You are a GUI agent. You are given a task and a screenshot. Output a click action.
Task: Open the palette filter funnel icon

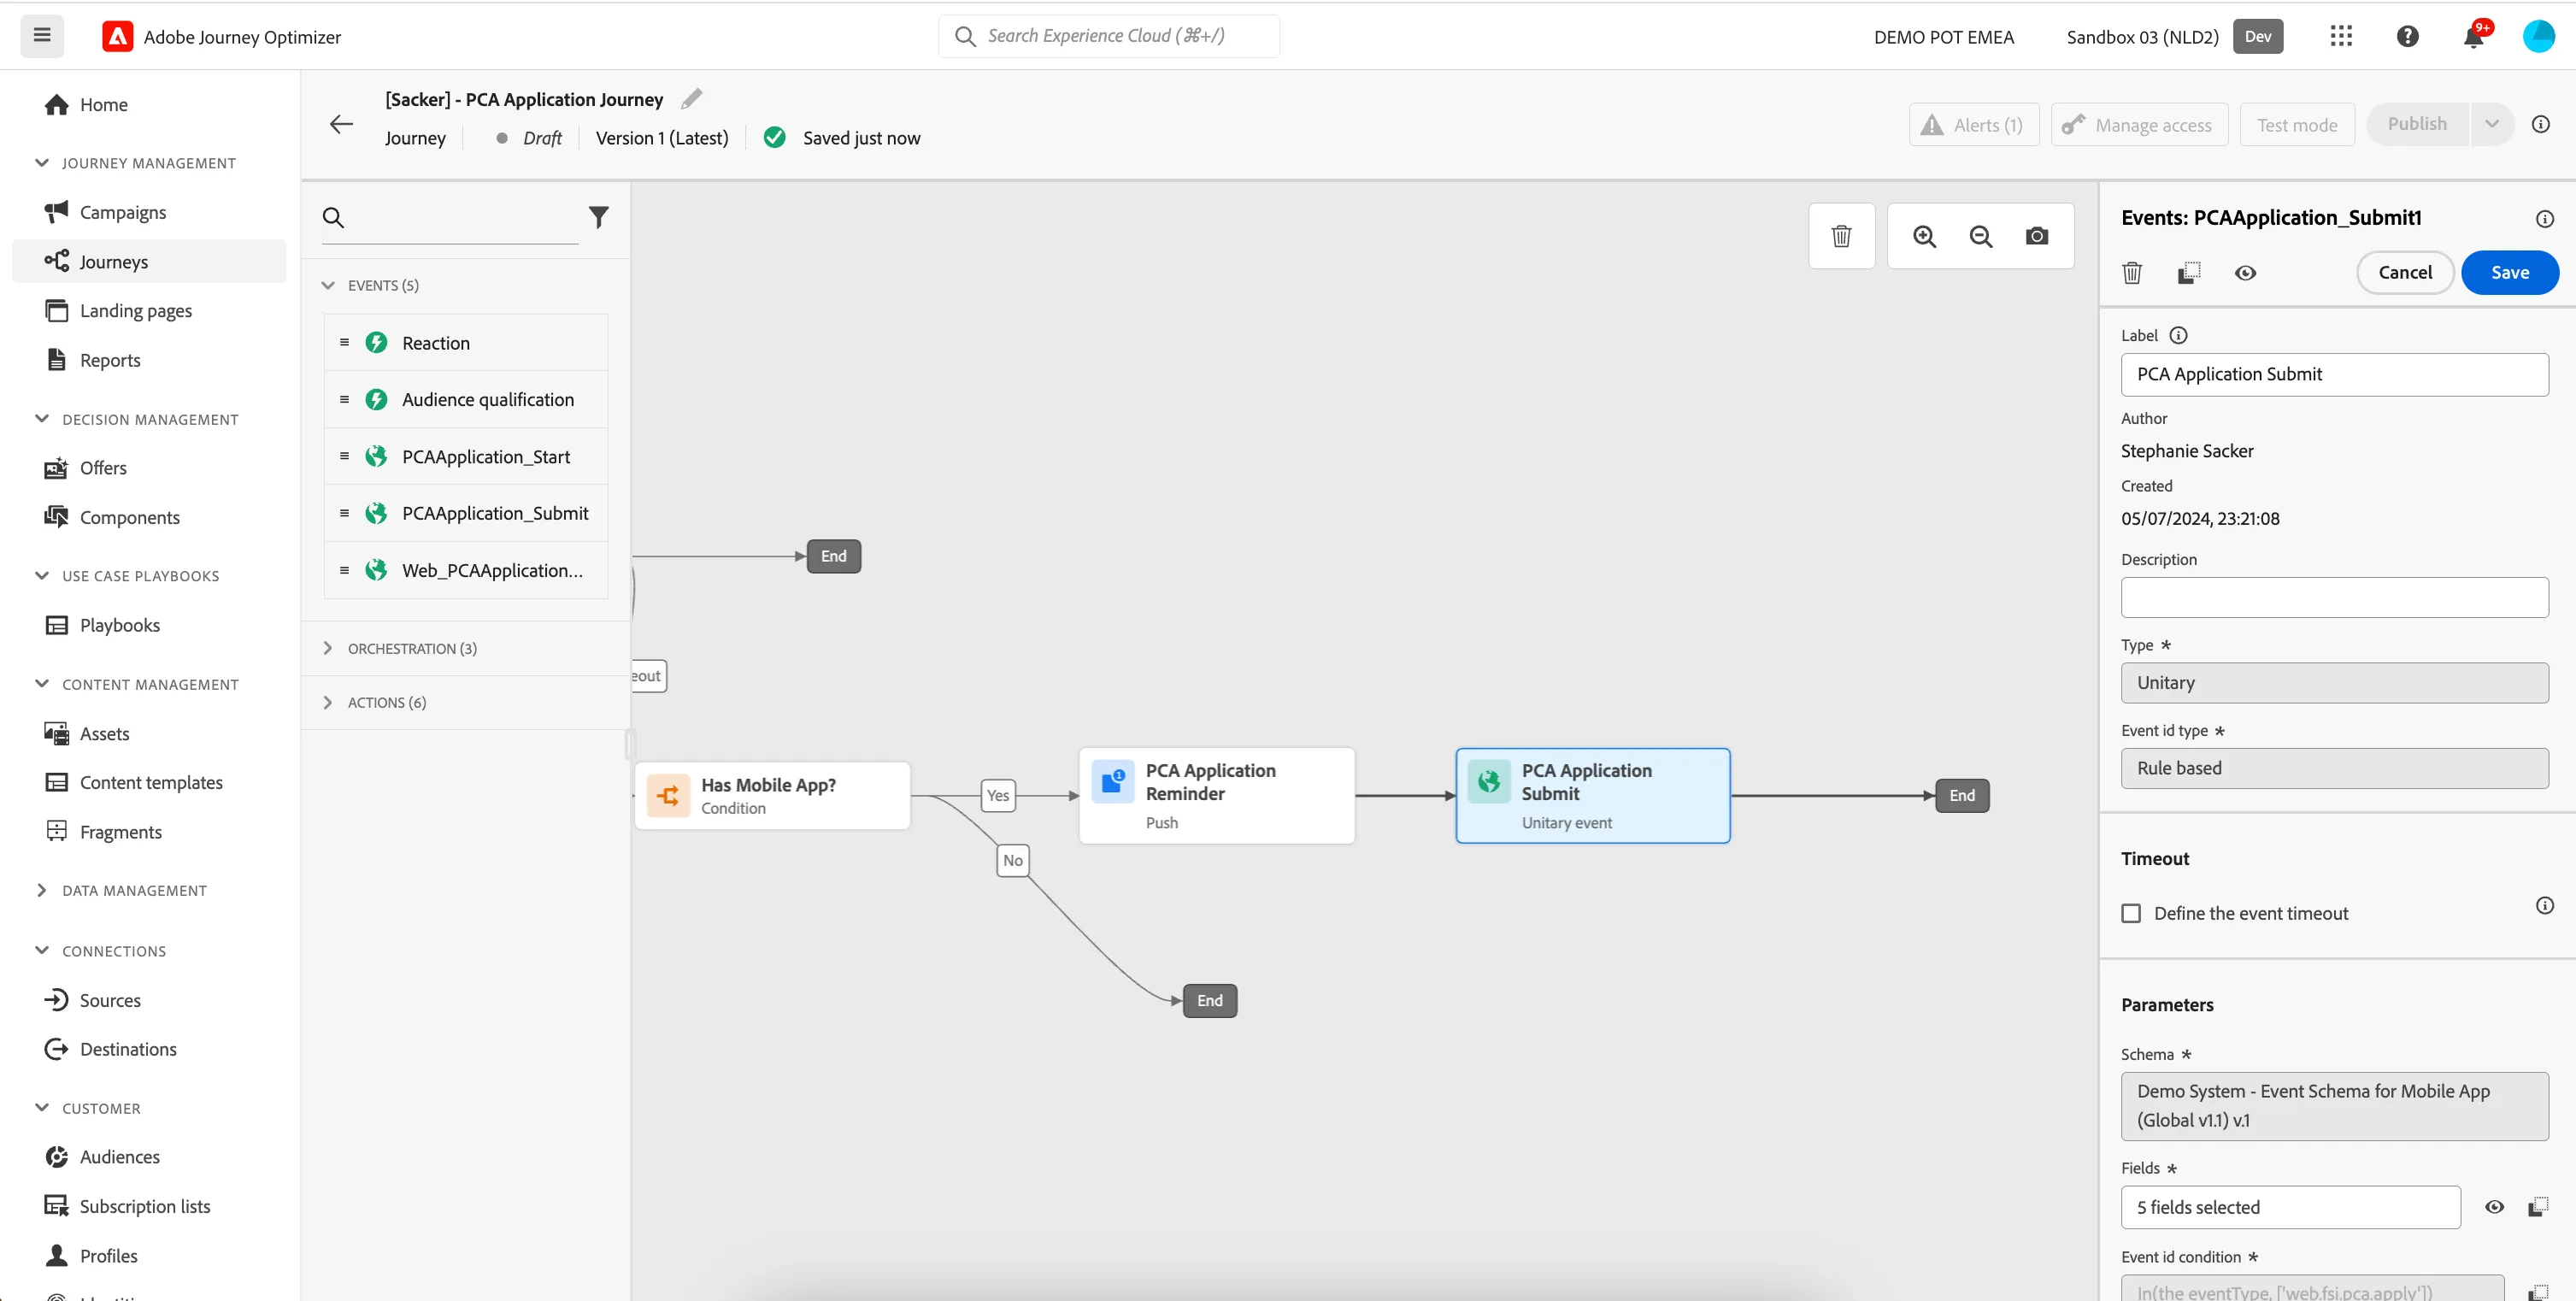[x=599, y=217]
